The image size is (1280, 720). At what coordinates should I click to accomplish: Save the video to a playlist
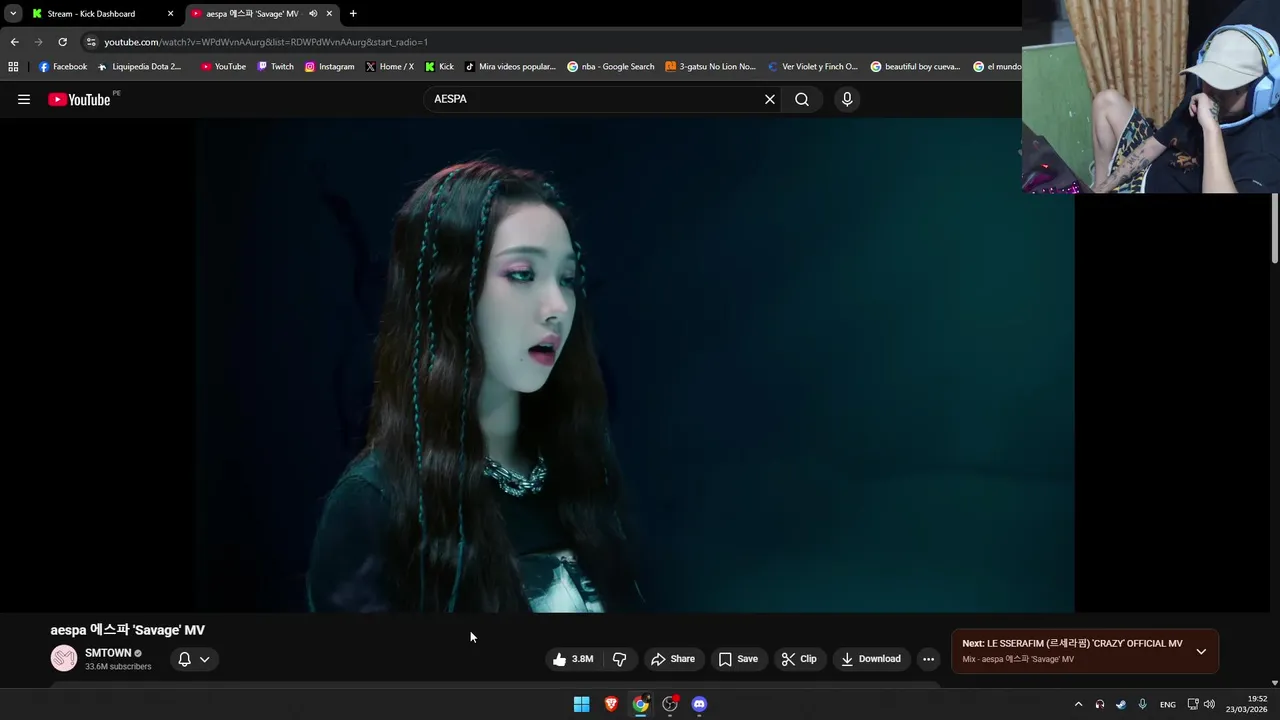738,659
